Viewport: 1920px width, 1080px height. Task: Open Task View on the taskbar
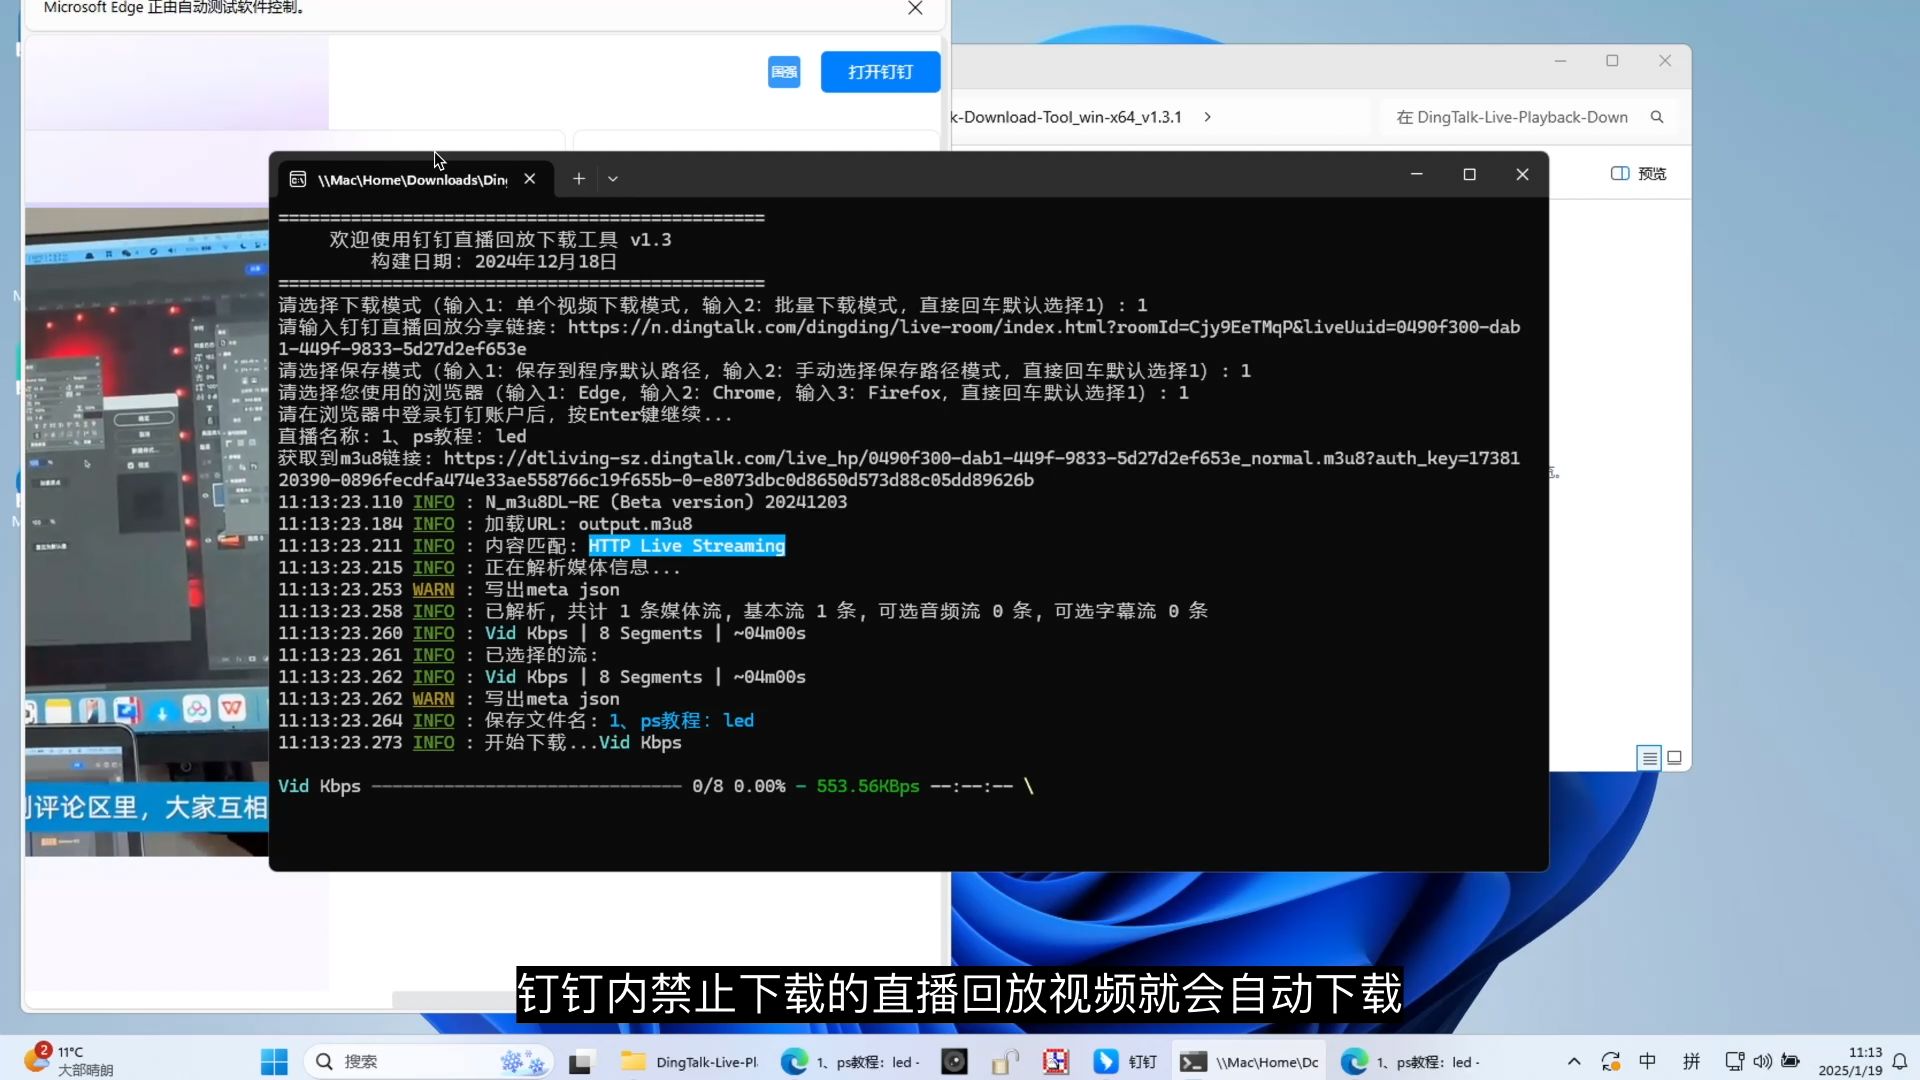coord(582,1061)
